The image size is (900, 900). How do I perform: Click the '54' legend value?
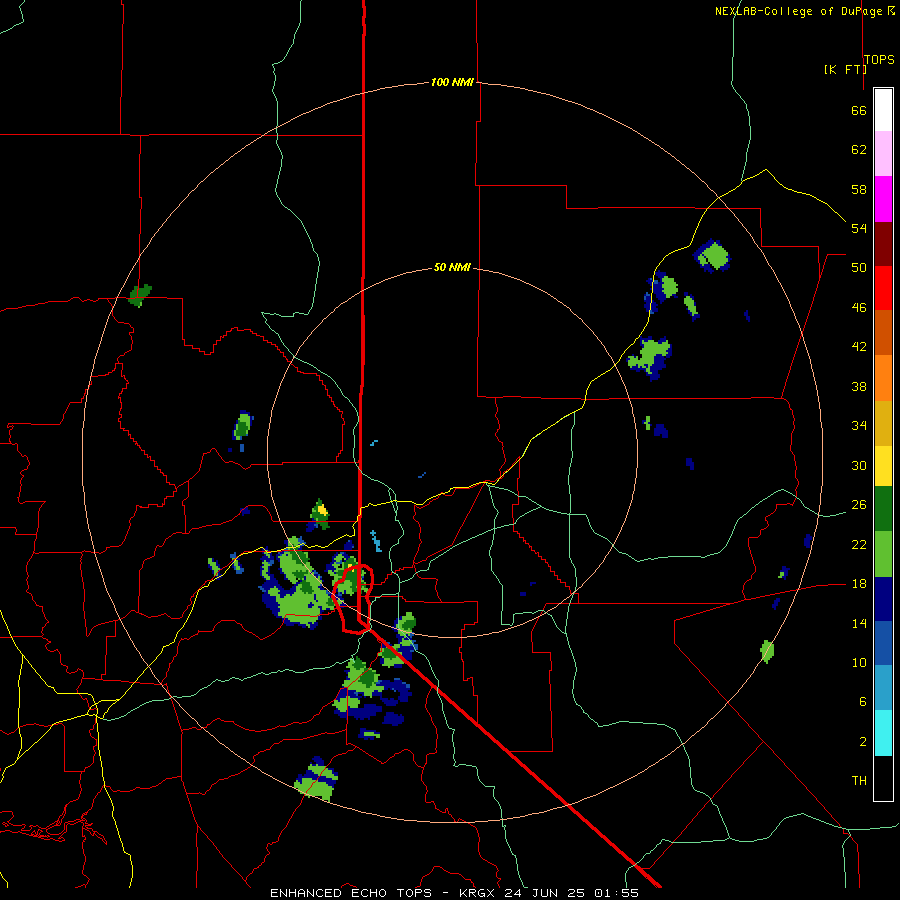click(x=859, y=228)
